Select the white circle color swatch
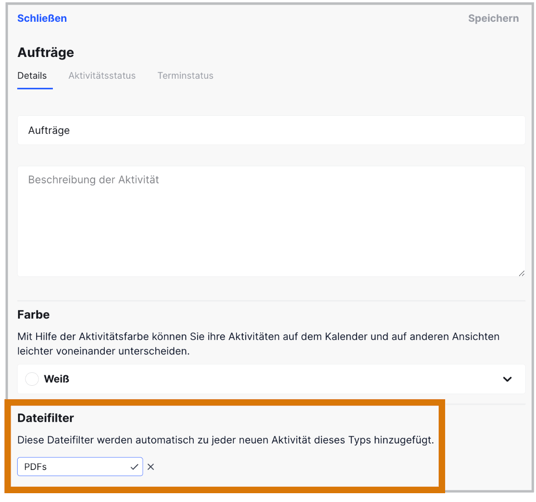 (32, 379)
